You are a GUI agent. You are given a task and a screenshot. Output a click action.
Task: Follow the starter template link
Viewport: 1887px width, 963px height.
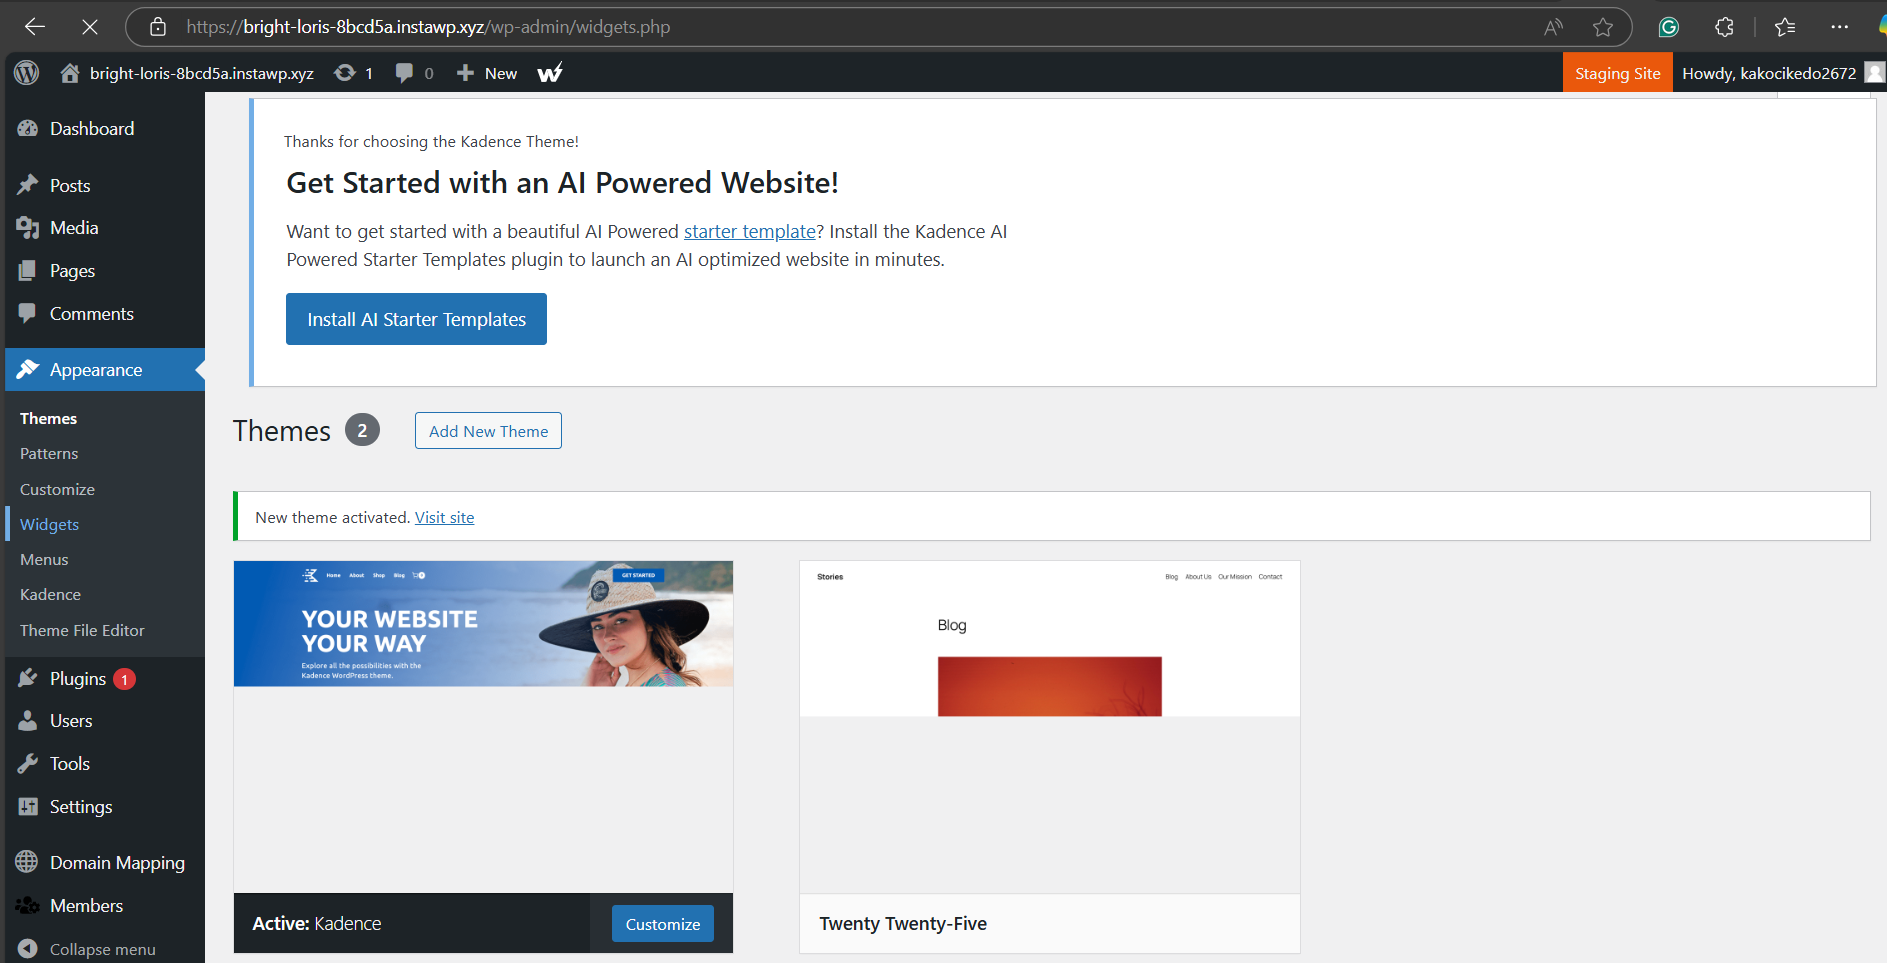tap(750, 231)
